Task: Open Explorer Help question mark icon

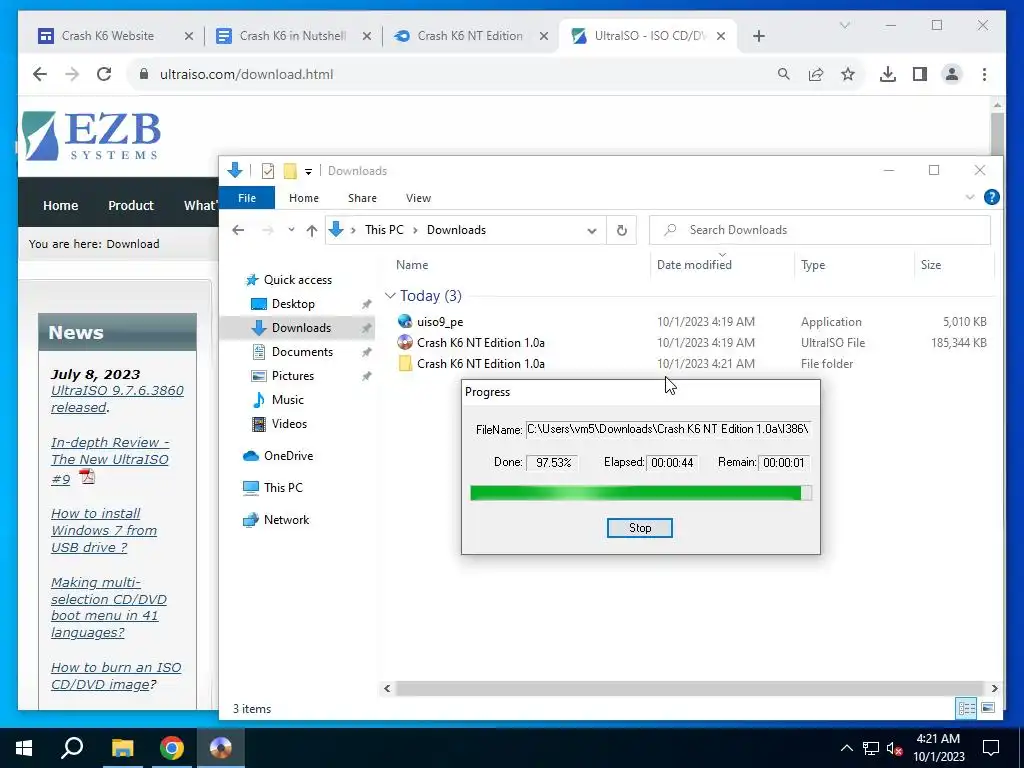Action: click(x=991, y=197)
